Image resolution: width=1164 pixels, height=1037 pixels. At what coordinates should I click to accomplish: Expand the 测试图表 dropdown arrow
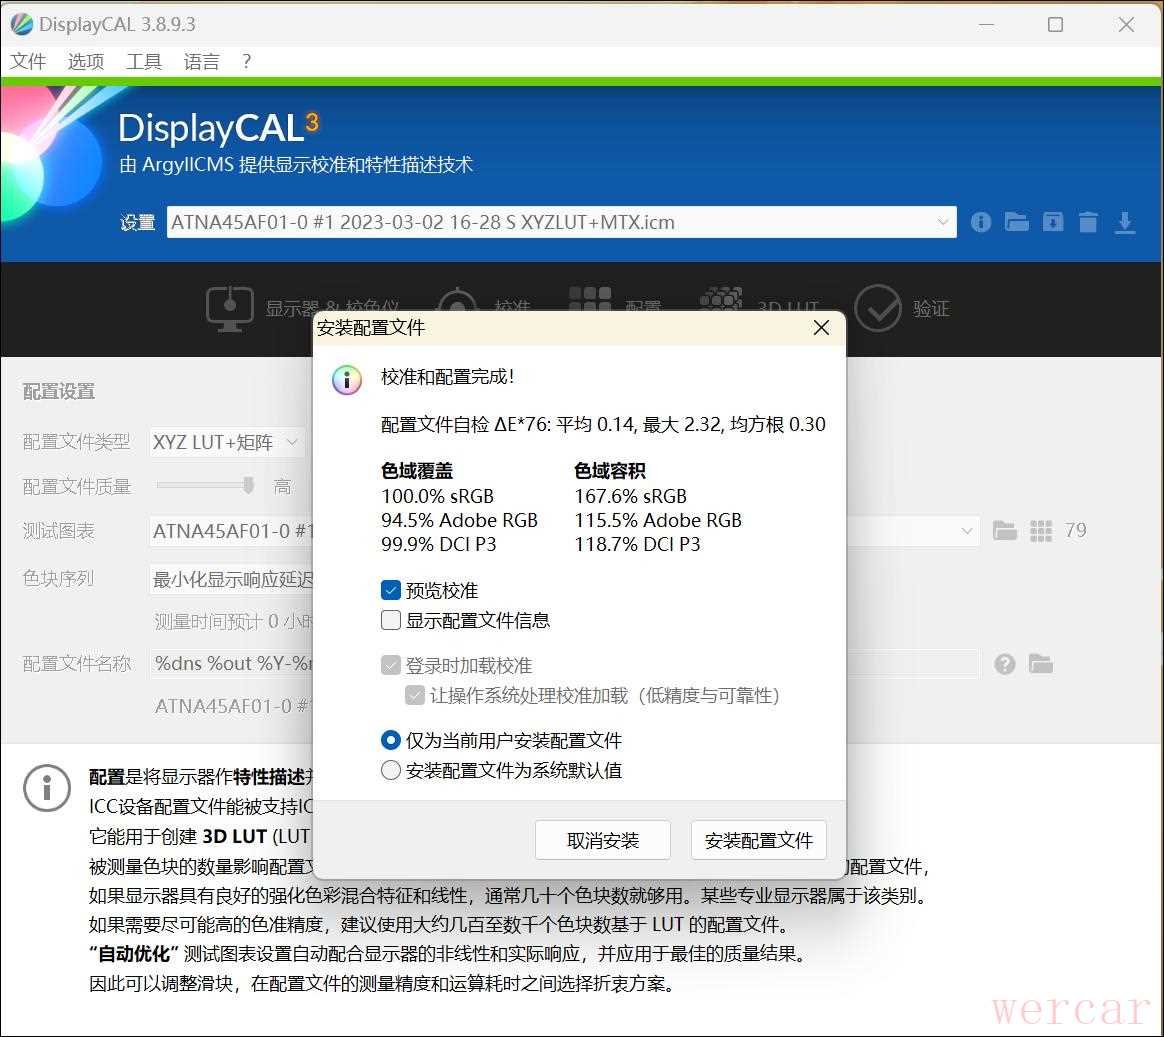pyautogui.click(x=966, y=531)
